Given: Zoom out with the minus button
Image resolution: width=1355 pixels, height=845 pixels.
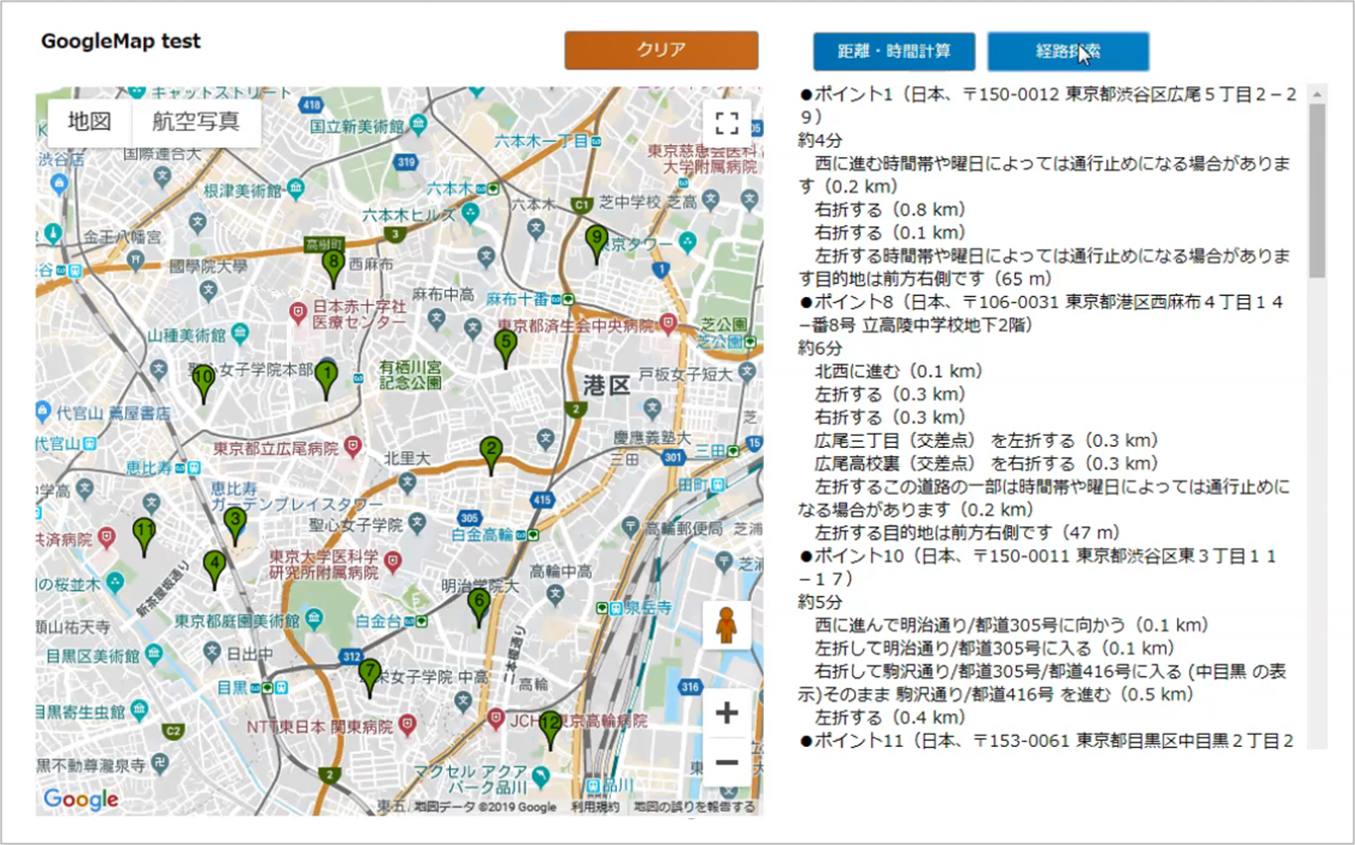Looking at the screenshot, I should 727,763.
